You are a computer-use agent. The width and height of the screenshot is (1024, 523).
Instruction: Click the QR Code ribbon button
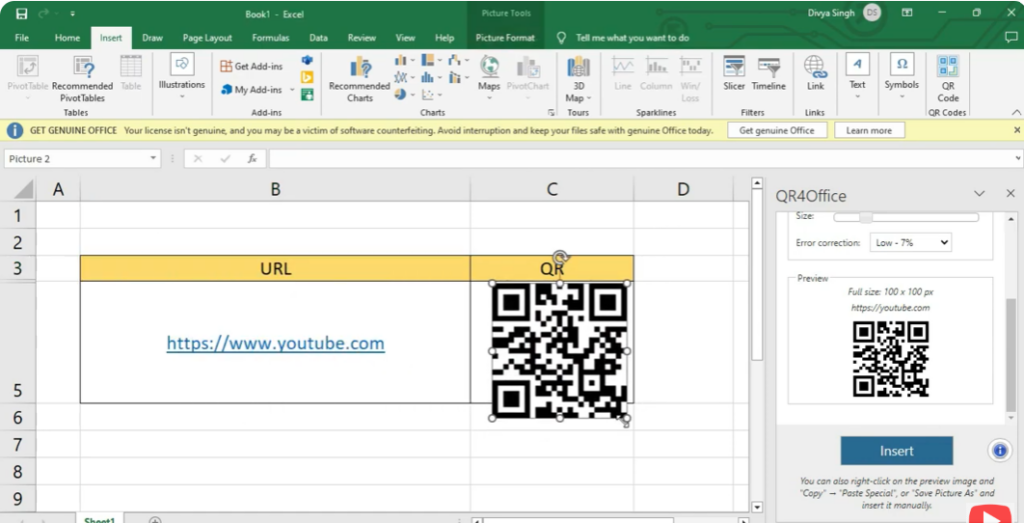coord(948,79)
